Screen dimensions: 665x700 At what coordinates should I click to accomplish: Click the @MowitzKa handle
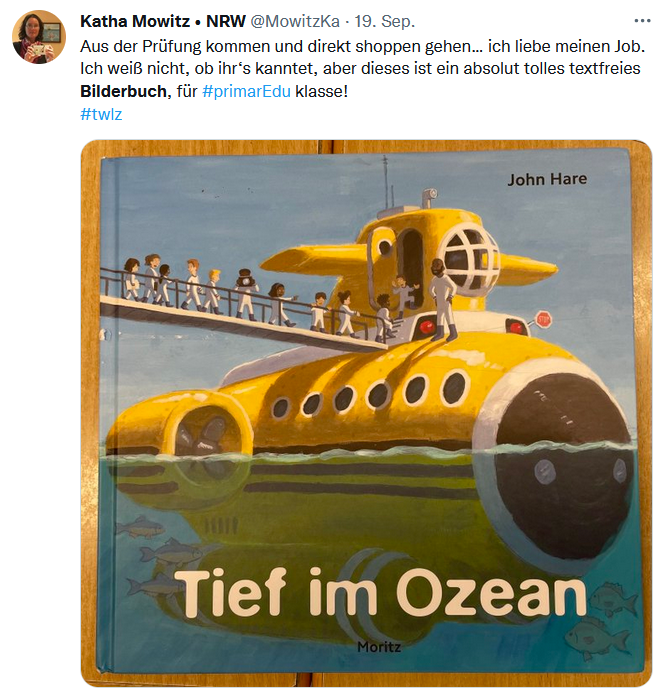click(x=295, y=21)
